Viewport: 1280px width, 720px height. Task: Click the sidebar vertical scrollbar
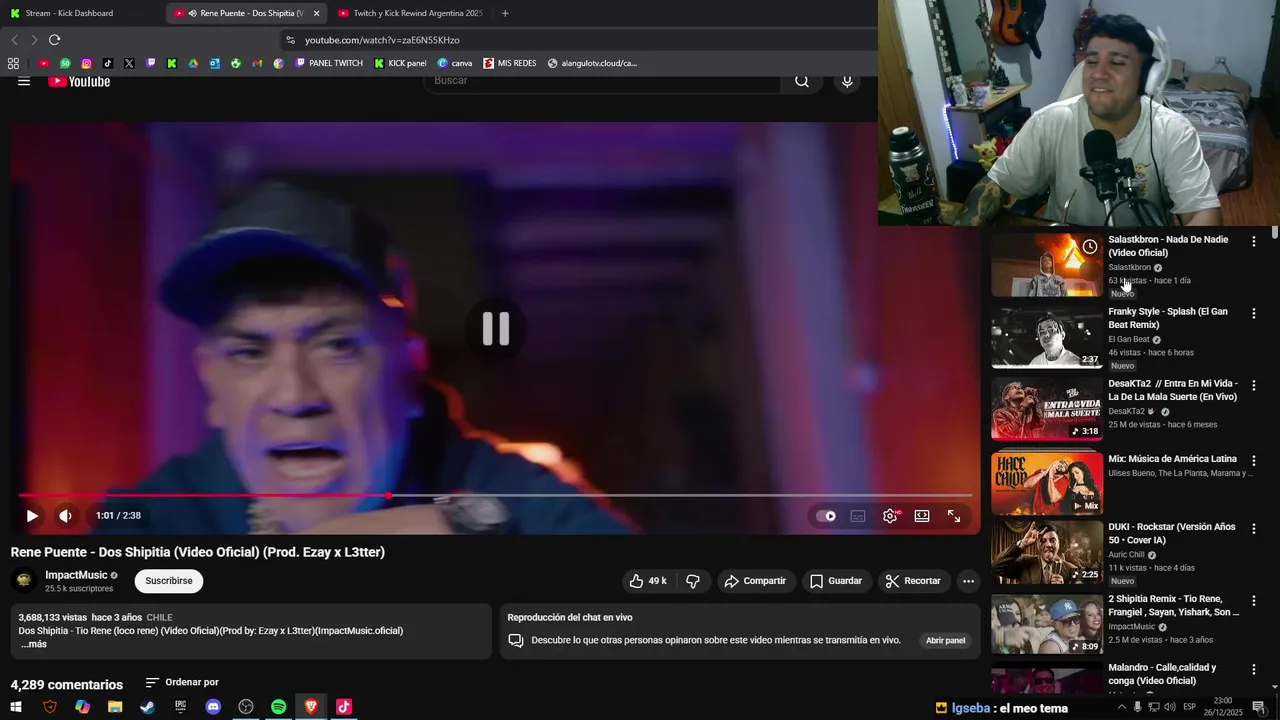point(1275,232)
